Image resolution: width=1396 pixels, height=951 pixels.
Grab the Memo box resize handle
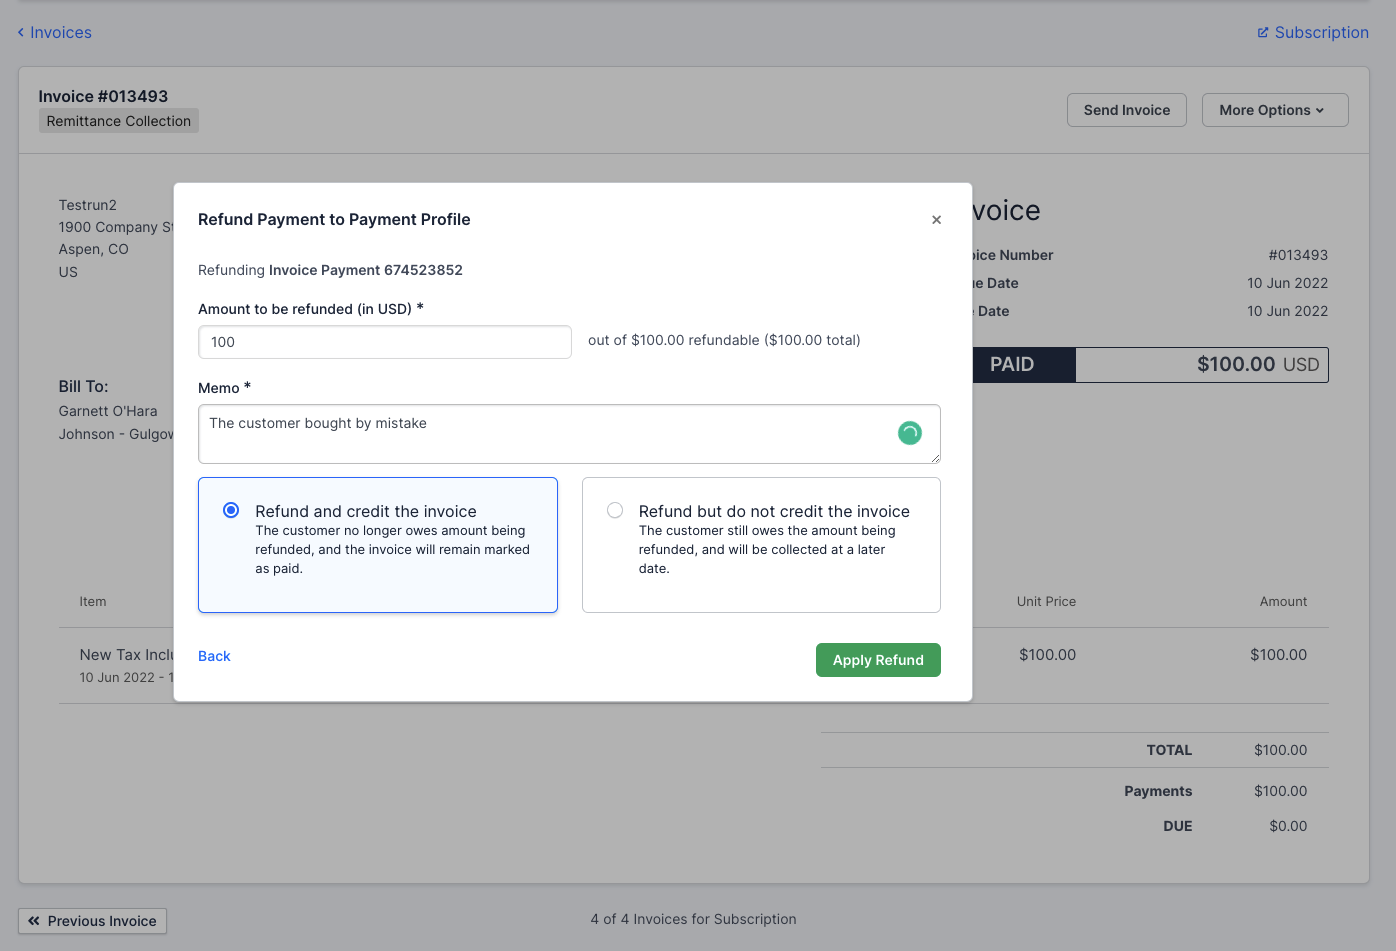(x=935, y=458)
